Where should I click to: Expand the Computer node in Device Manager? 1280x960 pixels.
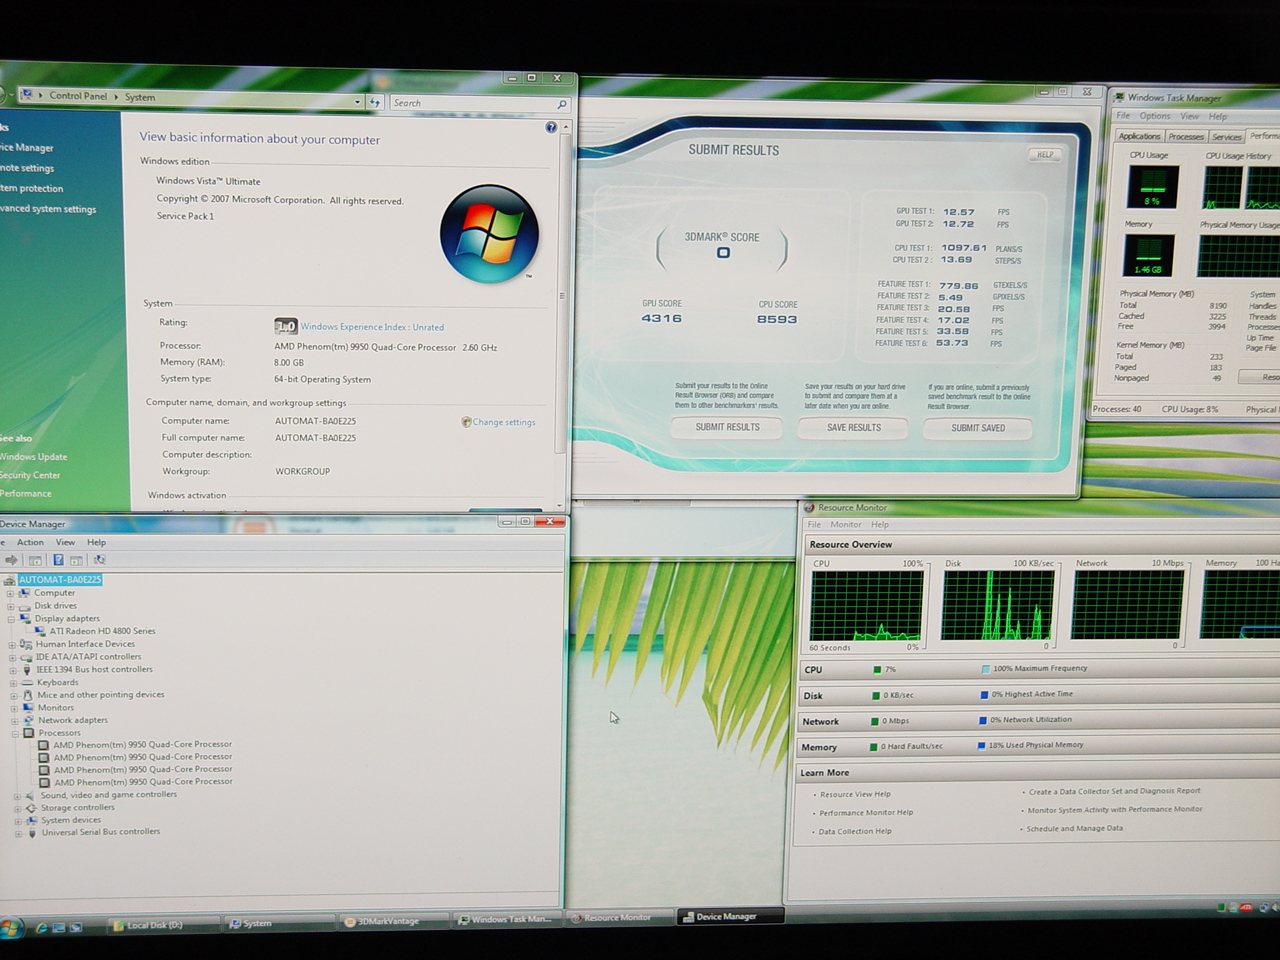point(10,593)
